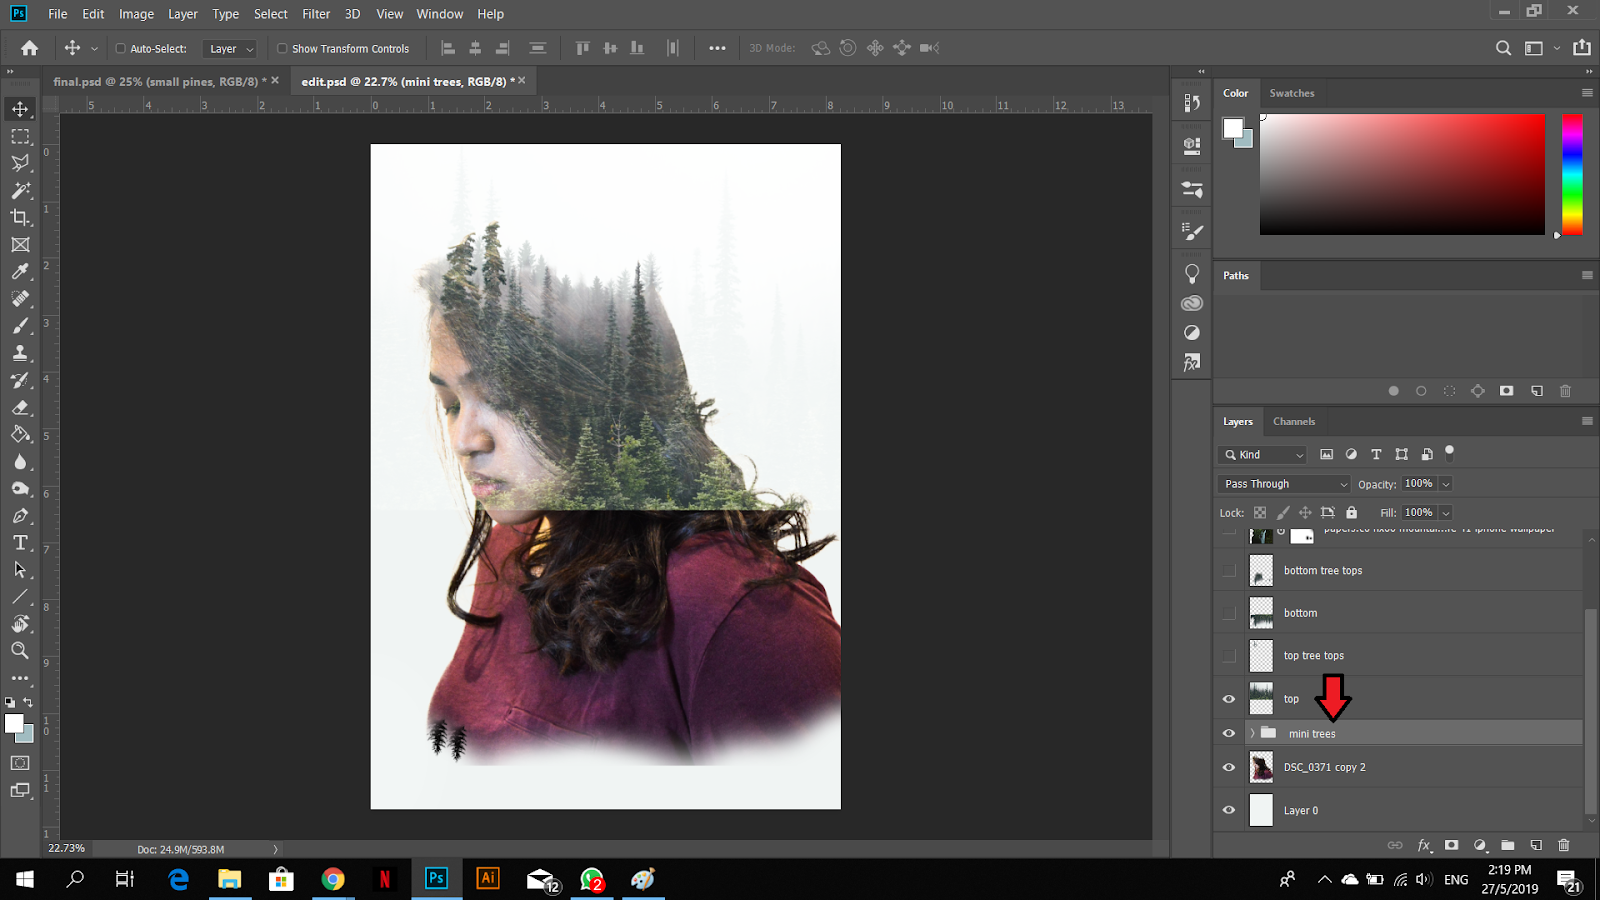The image size is (1600, 900).
Task: Pick the Horizontal Type tool
Action: pyautogui.click(x=20, y=543)
